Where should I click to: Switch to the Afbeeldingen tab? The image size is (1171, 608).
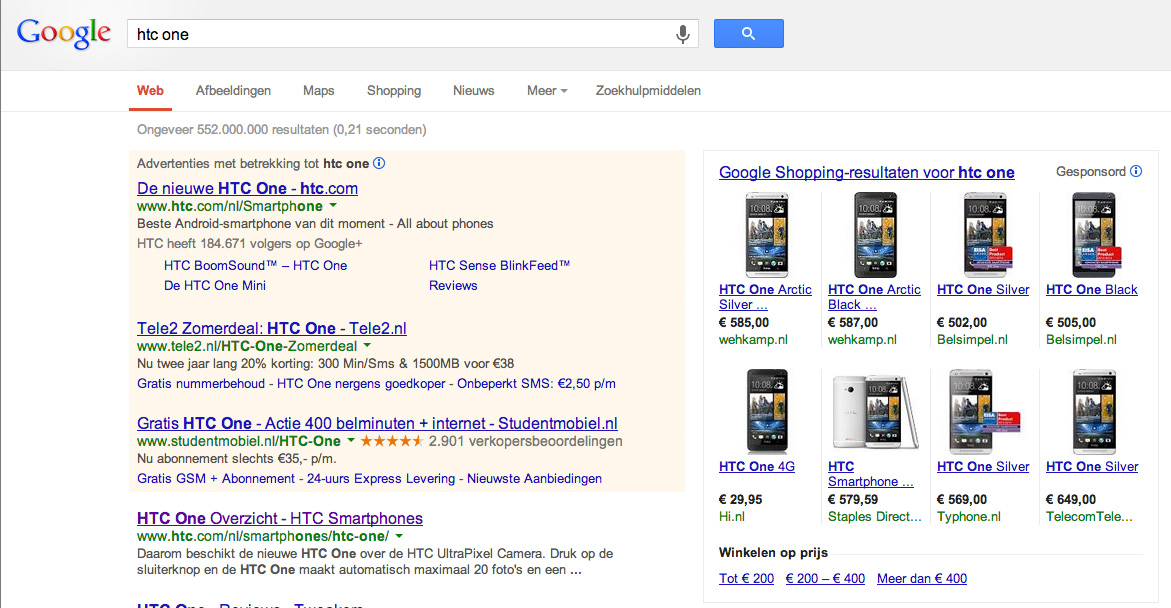(x=233, y=91)
